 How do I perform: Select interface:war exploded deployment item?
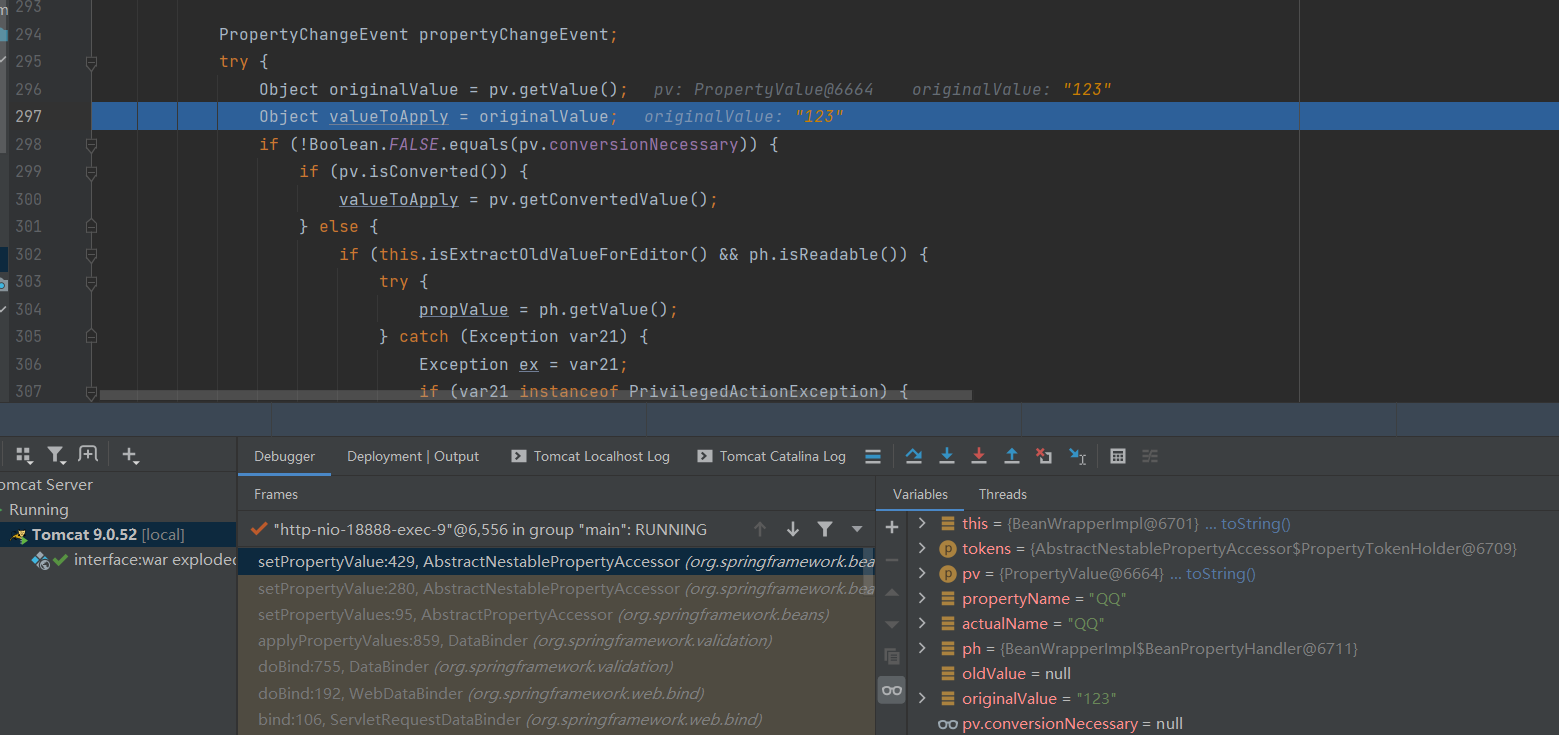pos(155,559)
